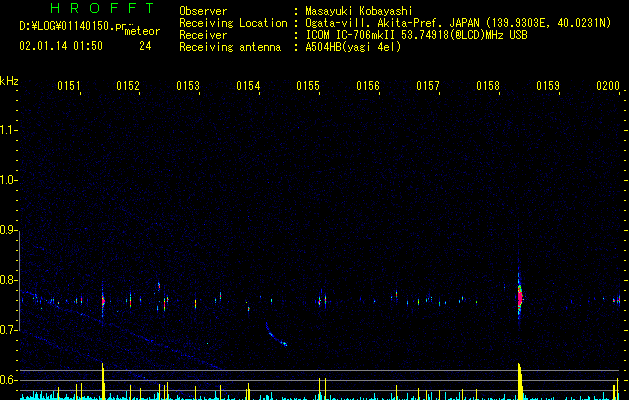Click the 0157 time marker
This screenshot has width=629, height=400.
pyautogui.click(x=428, y=86)
